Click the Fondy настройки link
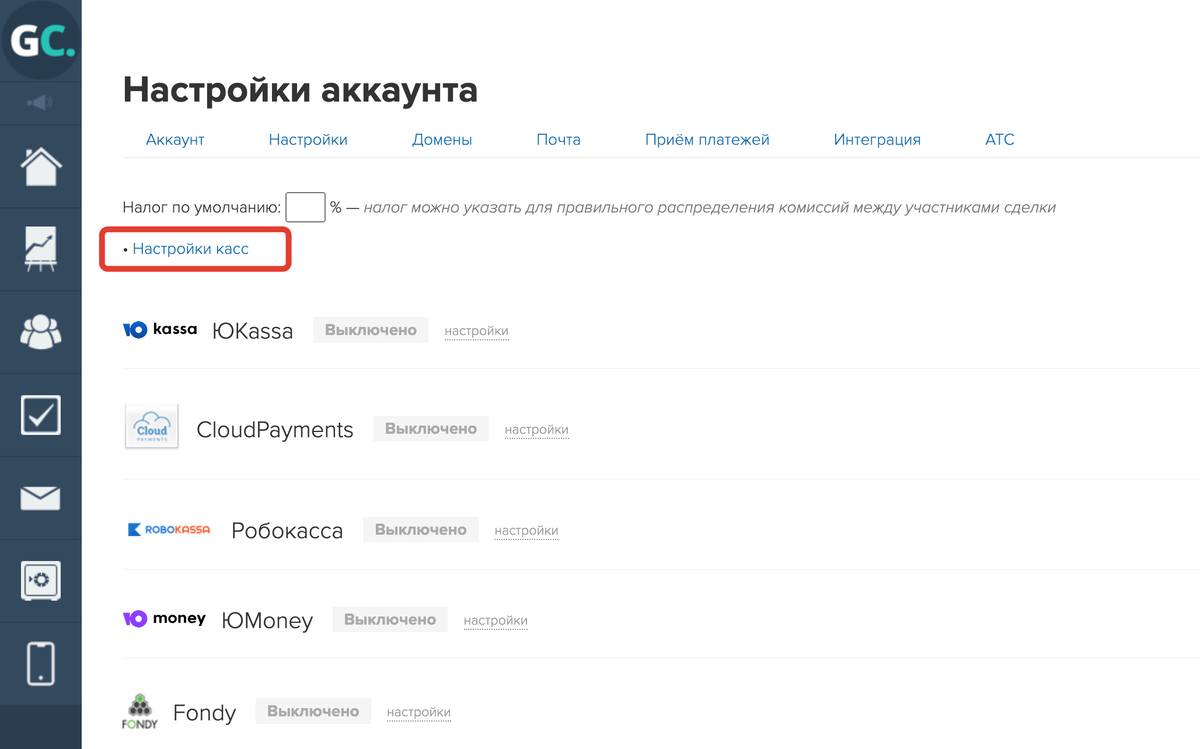The width and height of the screenshot is (1200, 749). (418, 713)
